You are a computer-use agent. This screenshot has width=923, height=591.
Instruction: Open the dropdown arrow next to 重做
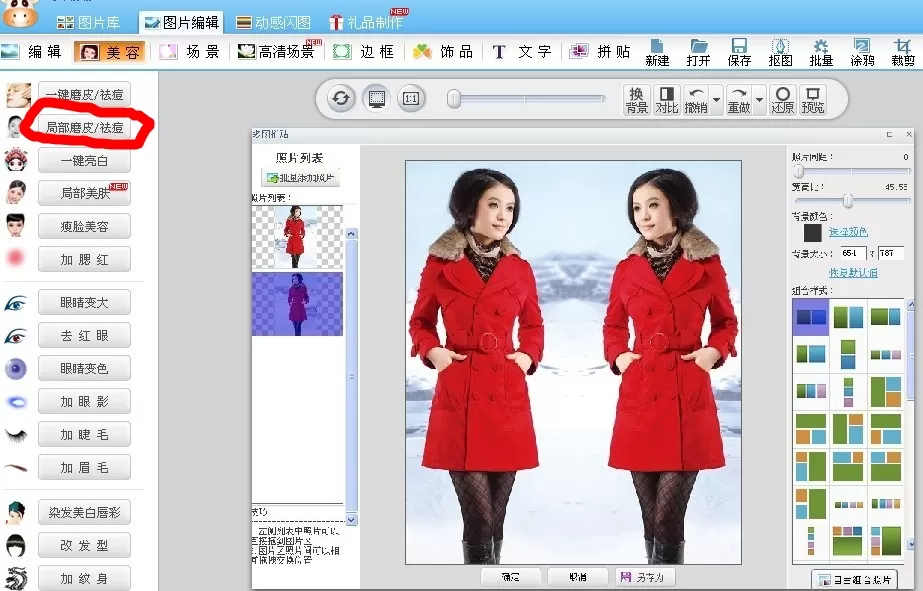(759, 99)
